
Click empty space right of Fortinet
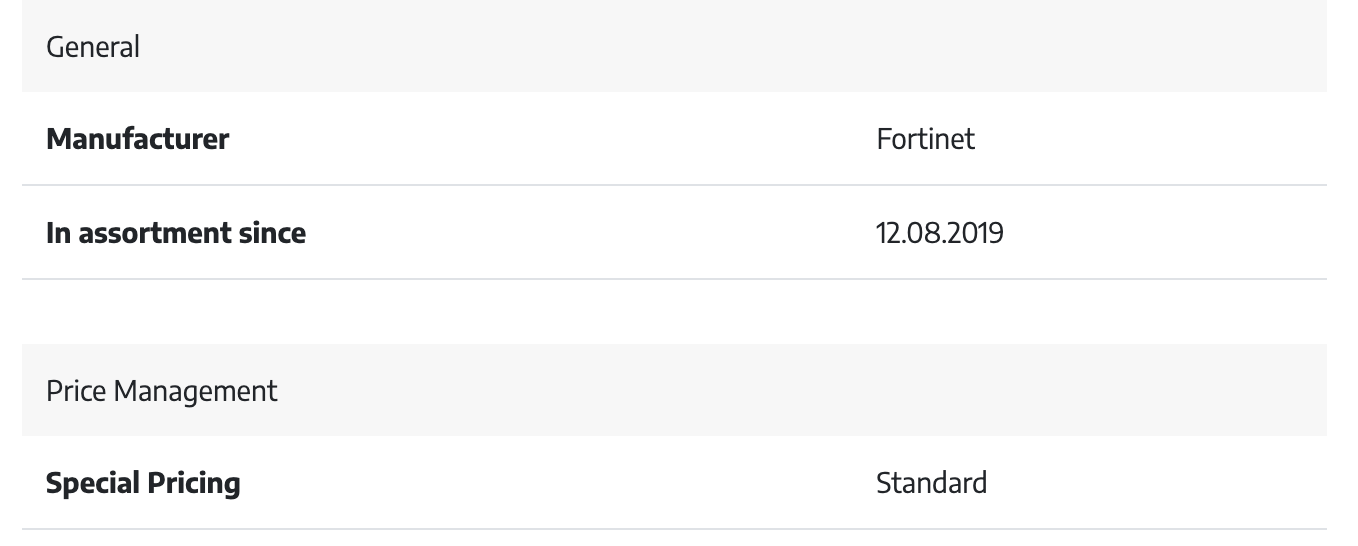(1150, 139)
